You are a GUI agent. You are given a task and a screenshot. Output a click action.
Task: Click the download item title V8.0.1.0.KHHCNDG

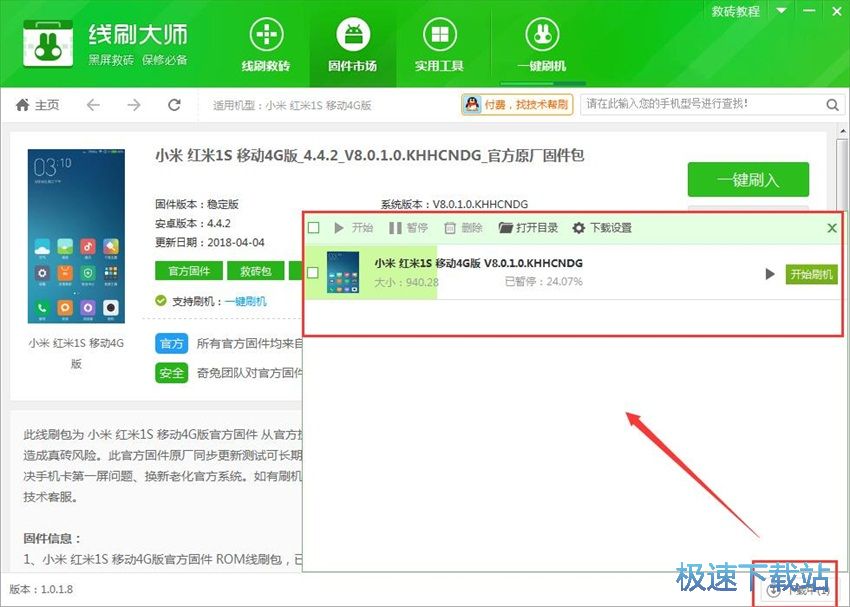point(479,263)
